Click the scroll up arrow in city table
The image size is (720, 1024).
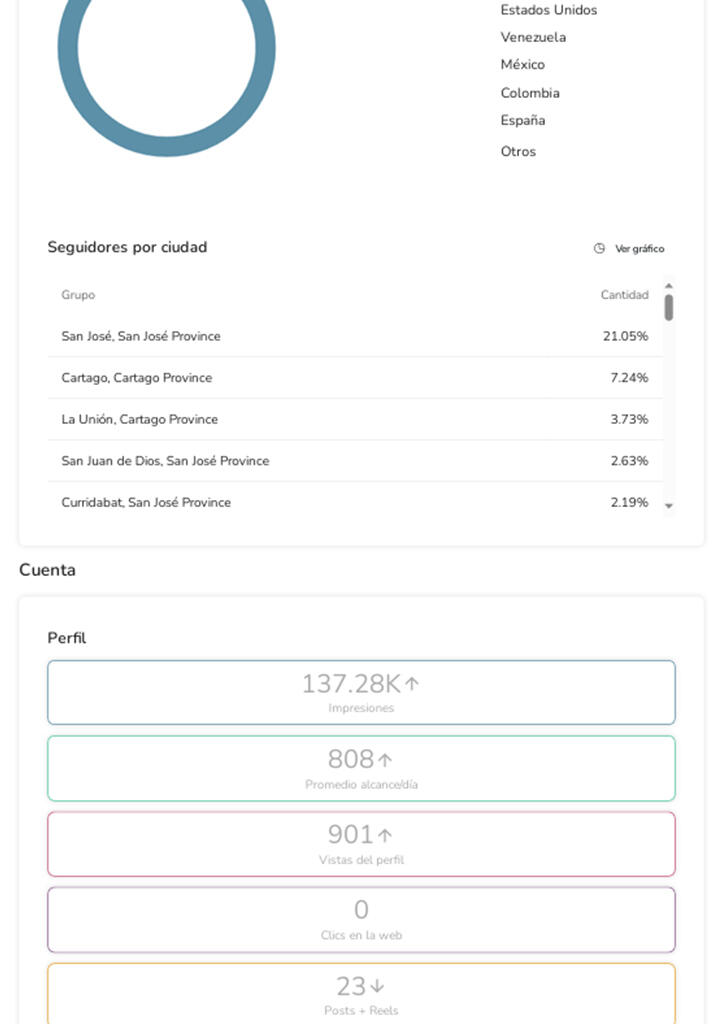click(669, 286)
